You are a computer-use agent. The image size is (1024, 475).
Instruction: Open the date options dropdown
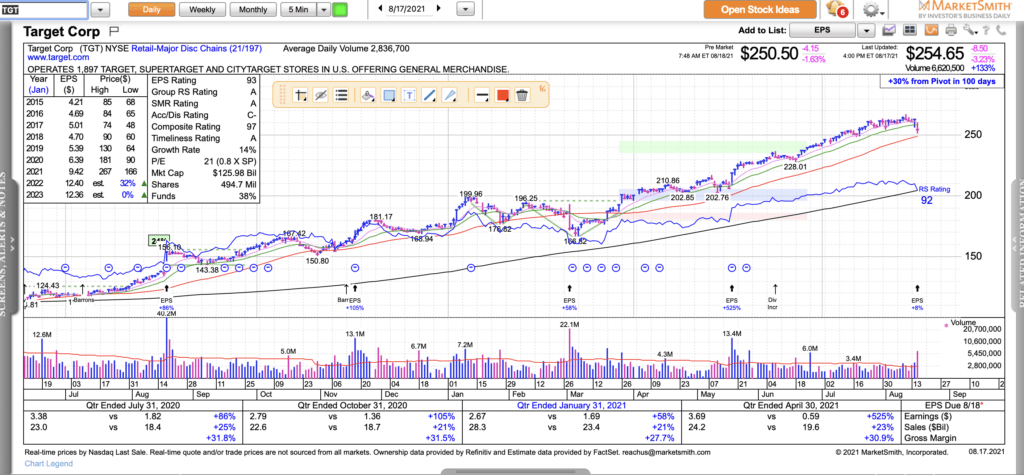pyautogui.click(x=465, y=10)
